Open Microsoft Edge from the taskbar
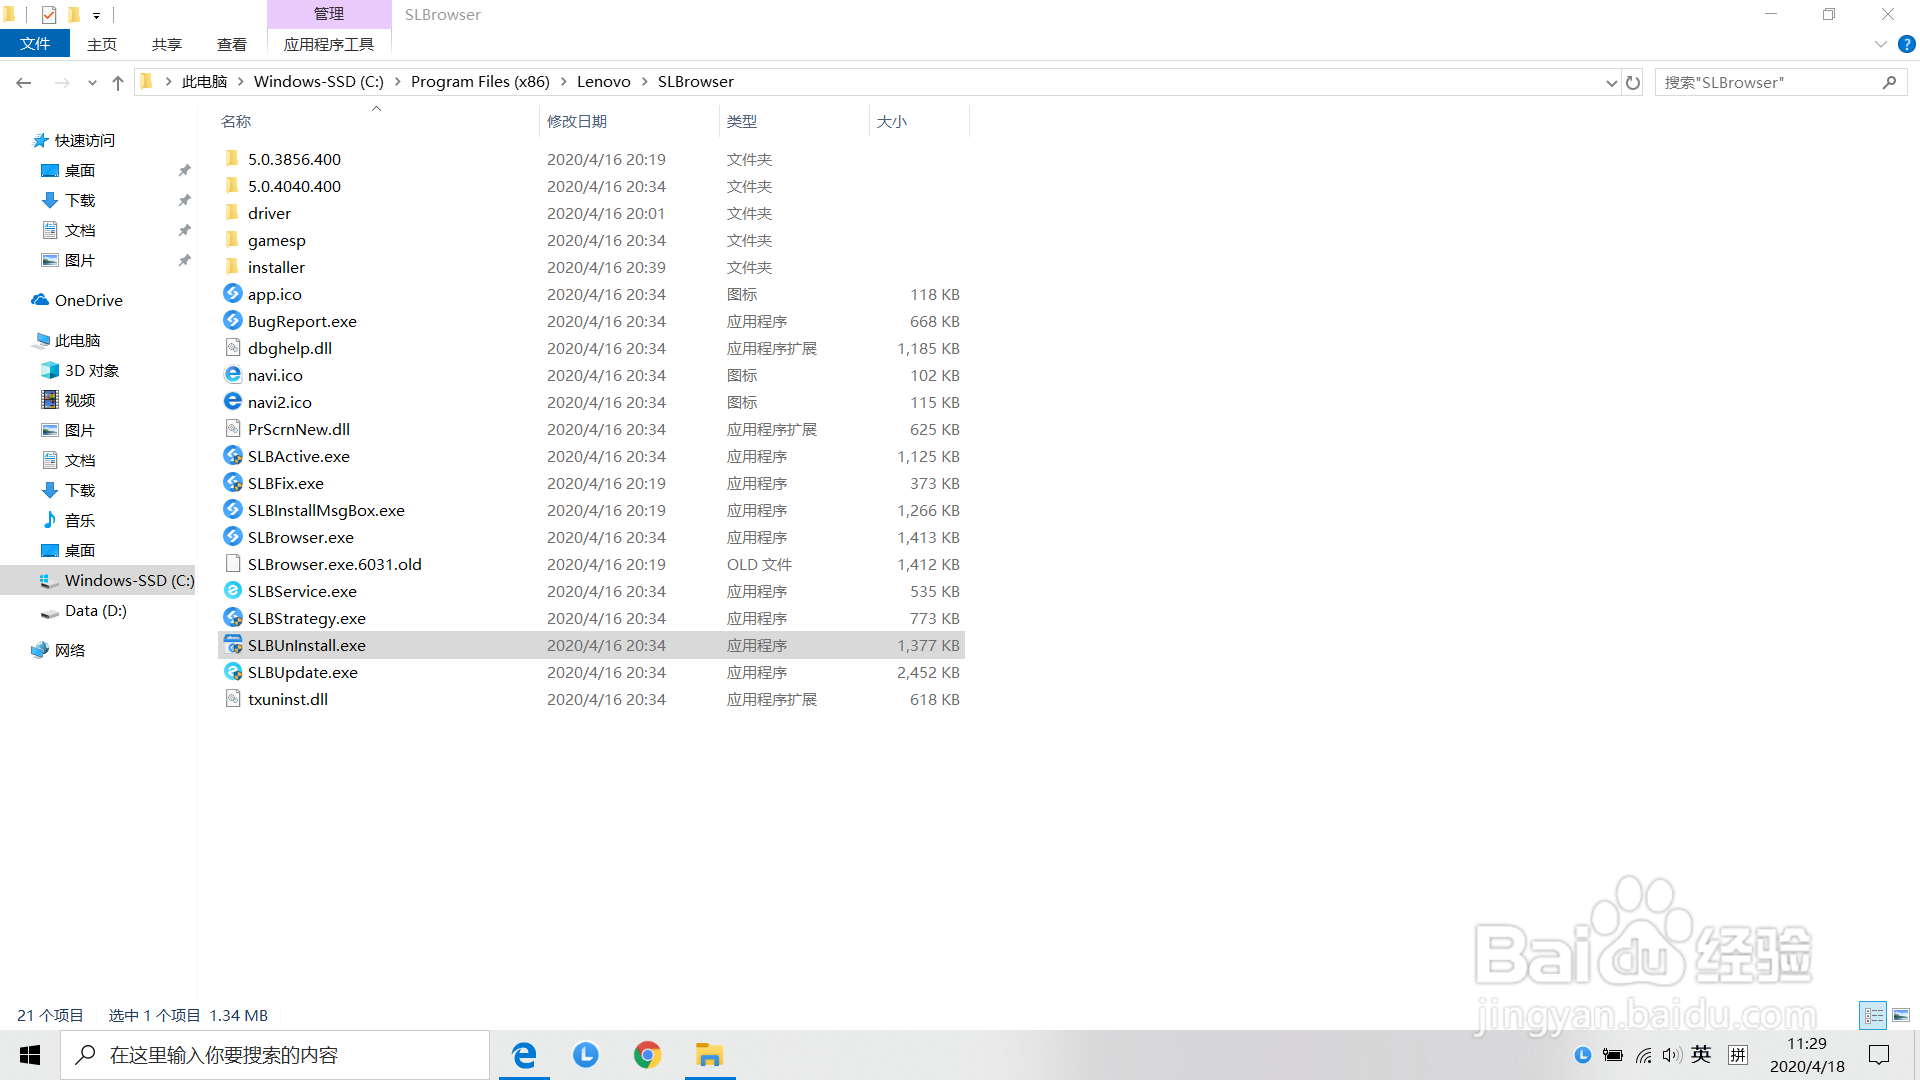 tap(524, 1055)
